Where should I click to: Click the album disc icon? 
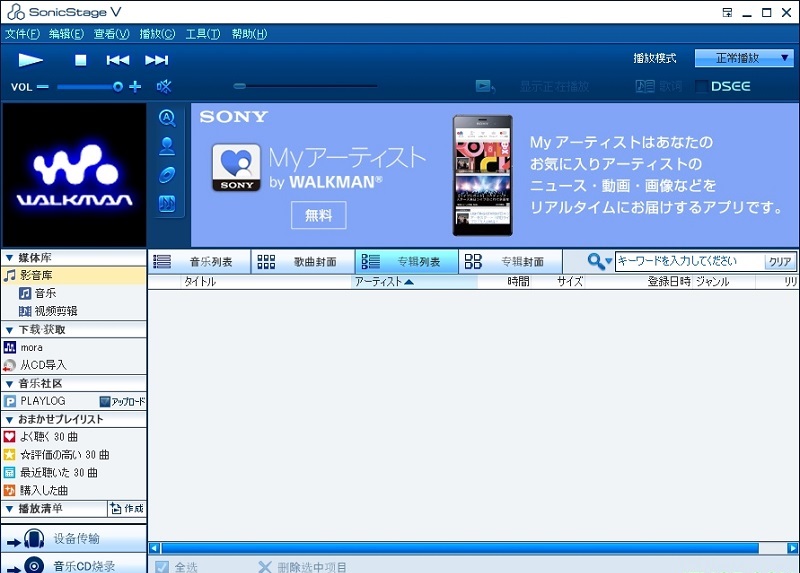[x=167, y=175]
